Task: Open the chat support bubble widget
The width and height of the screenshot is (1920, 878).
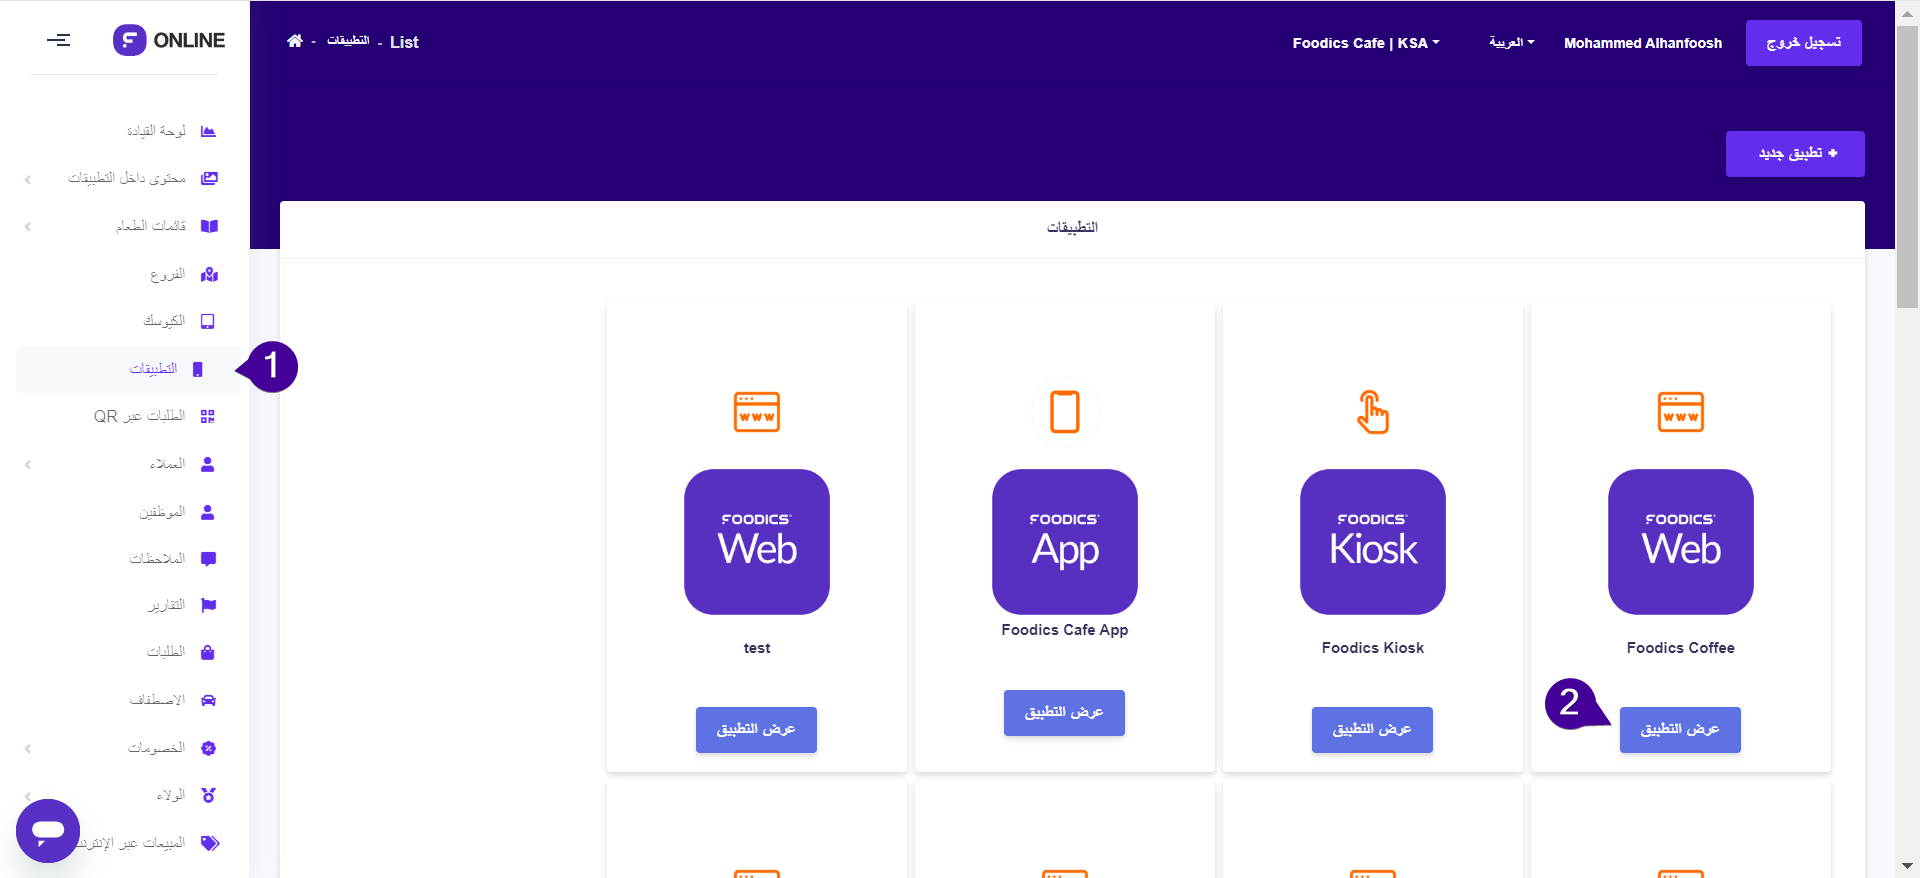Action: pyautogui.click(x=48, y=831)
